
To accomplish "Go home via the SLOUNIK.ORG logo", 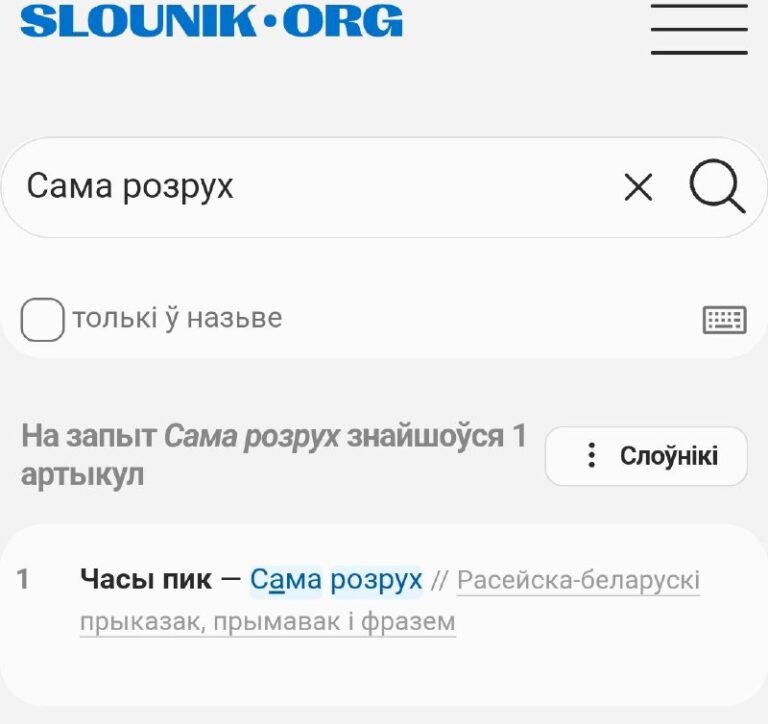I will (212, 21).
